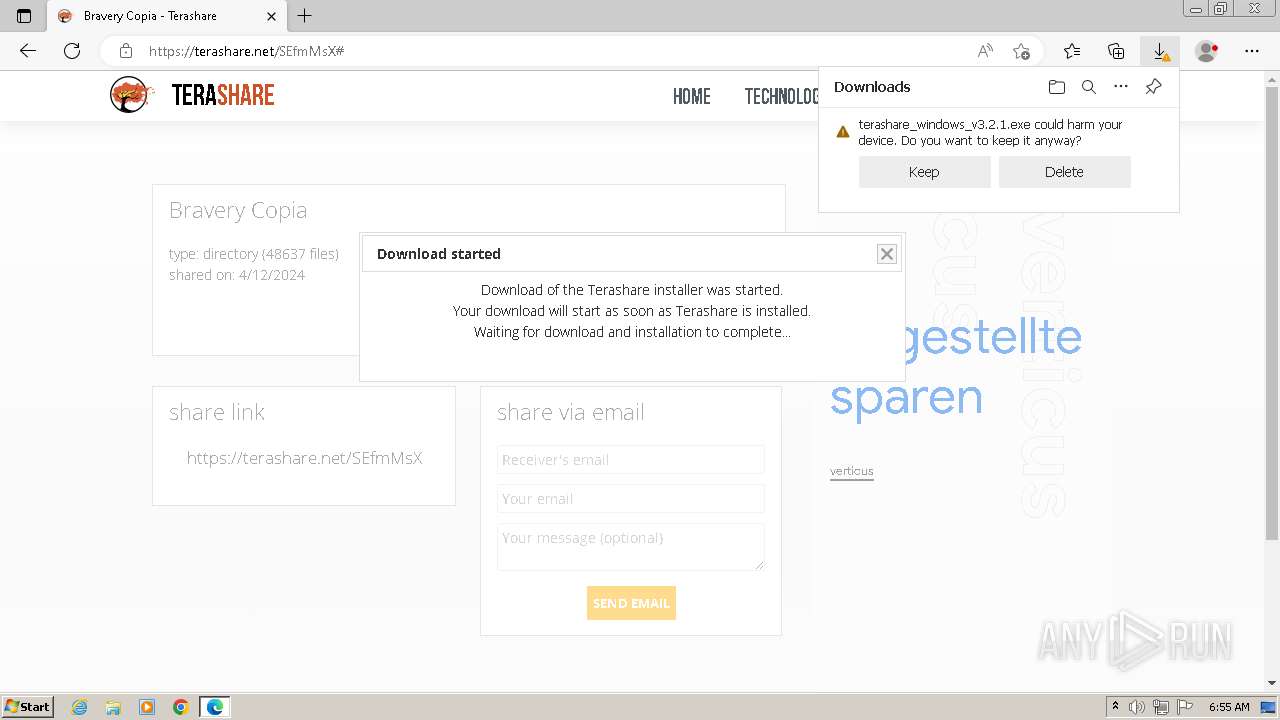Image resolution: width=1280 pixels, height=720 pixels.
Task: Open Downloads folder icon
Action: click(1057, 87)
